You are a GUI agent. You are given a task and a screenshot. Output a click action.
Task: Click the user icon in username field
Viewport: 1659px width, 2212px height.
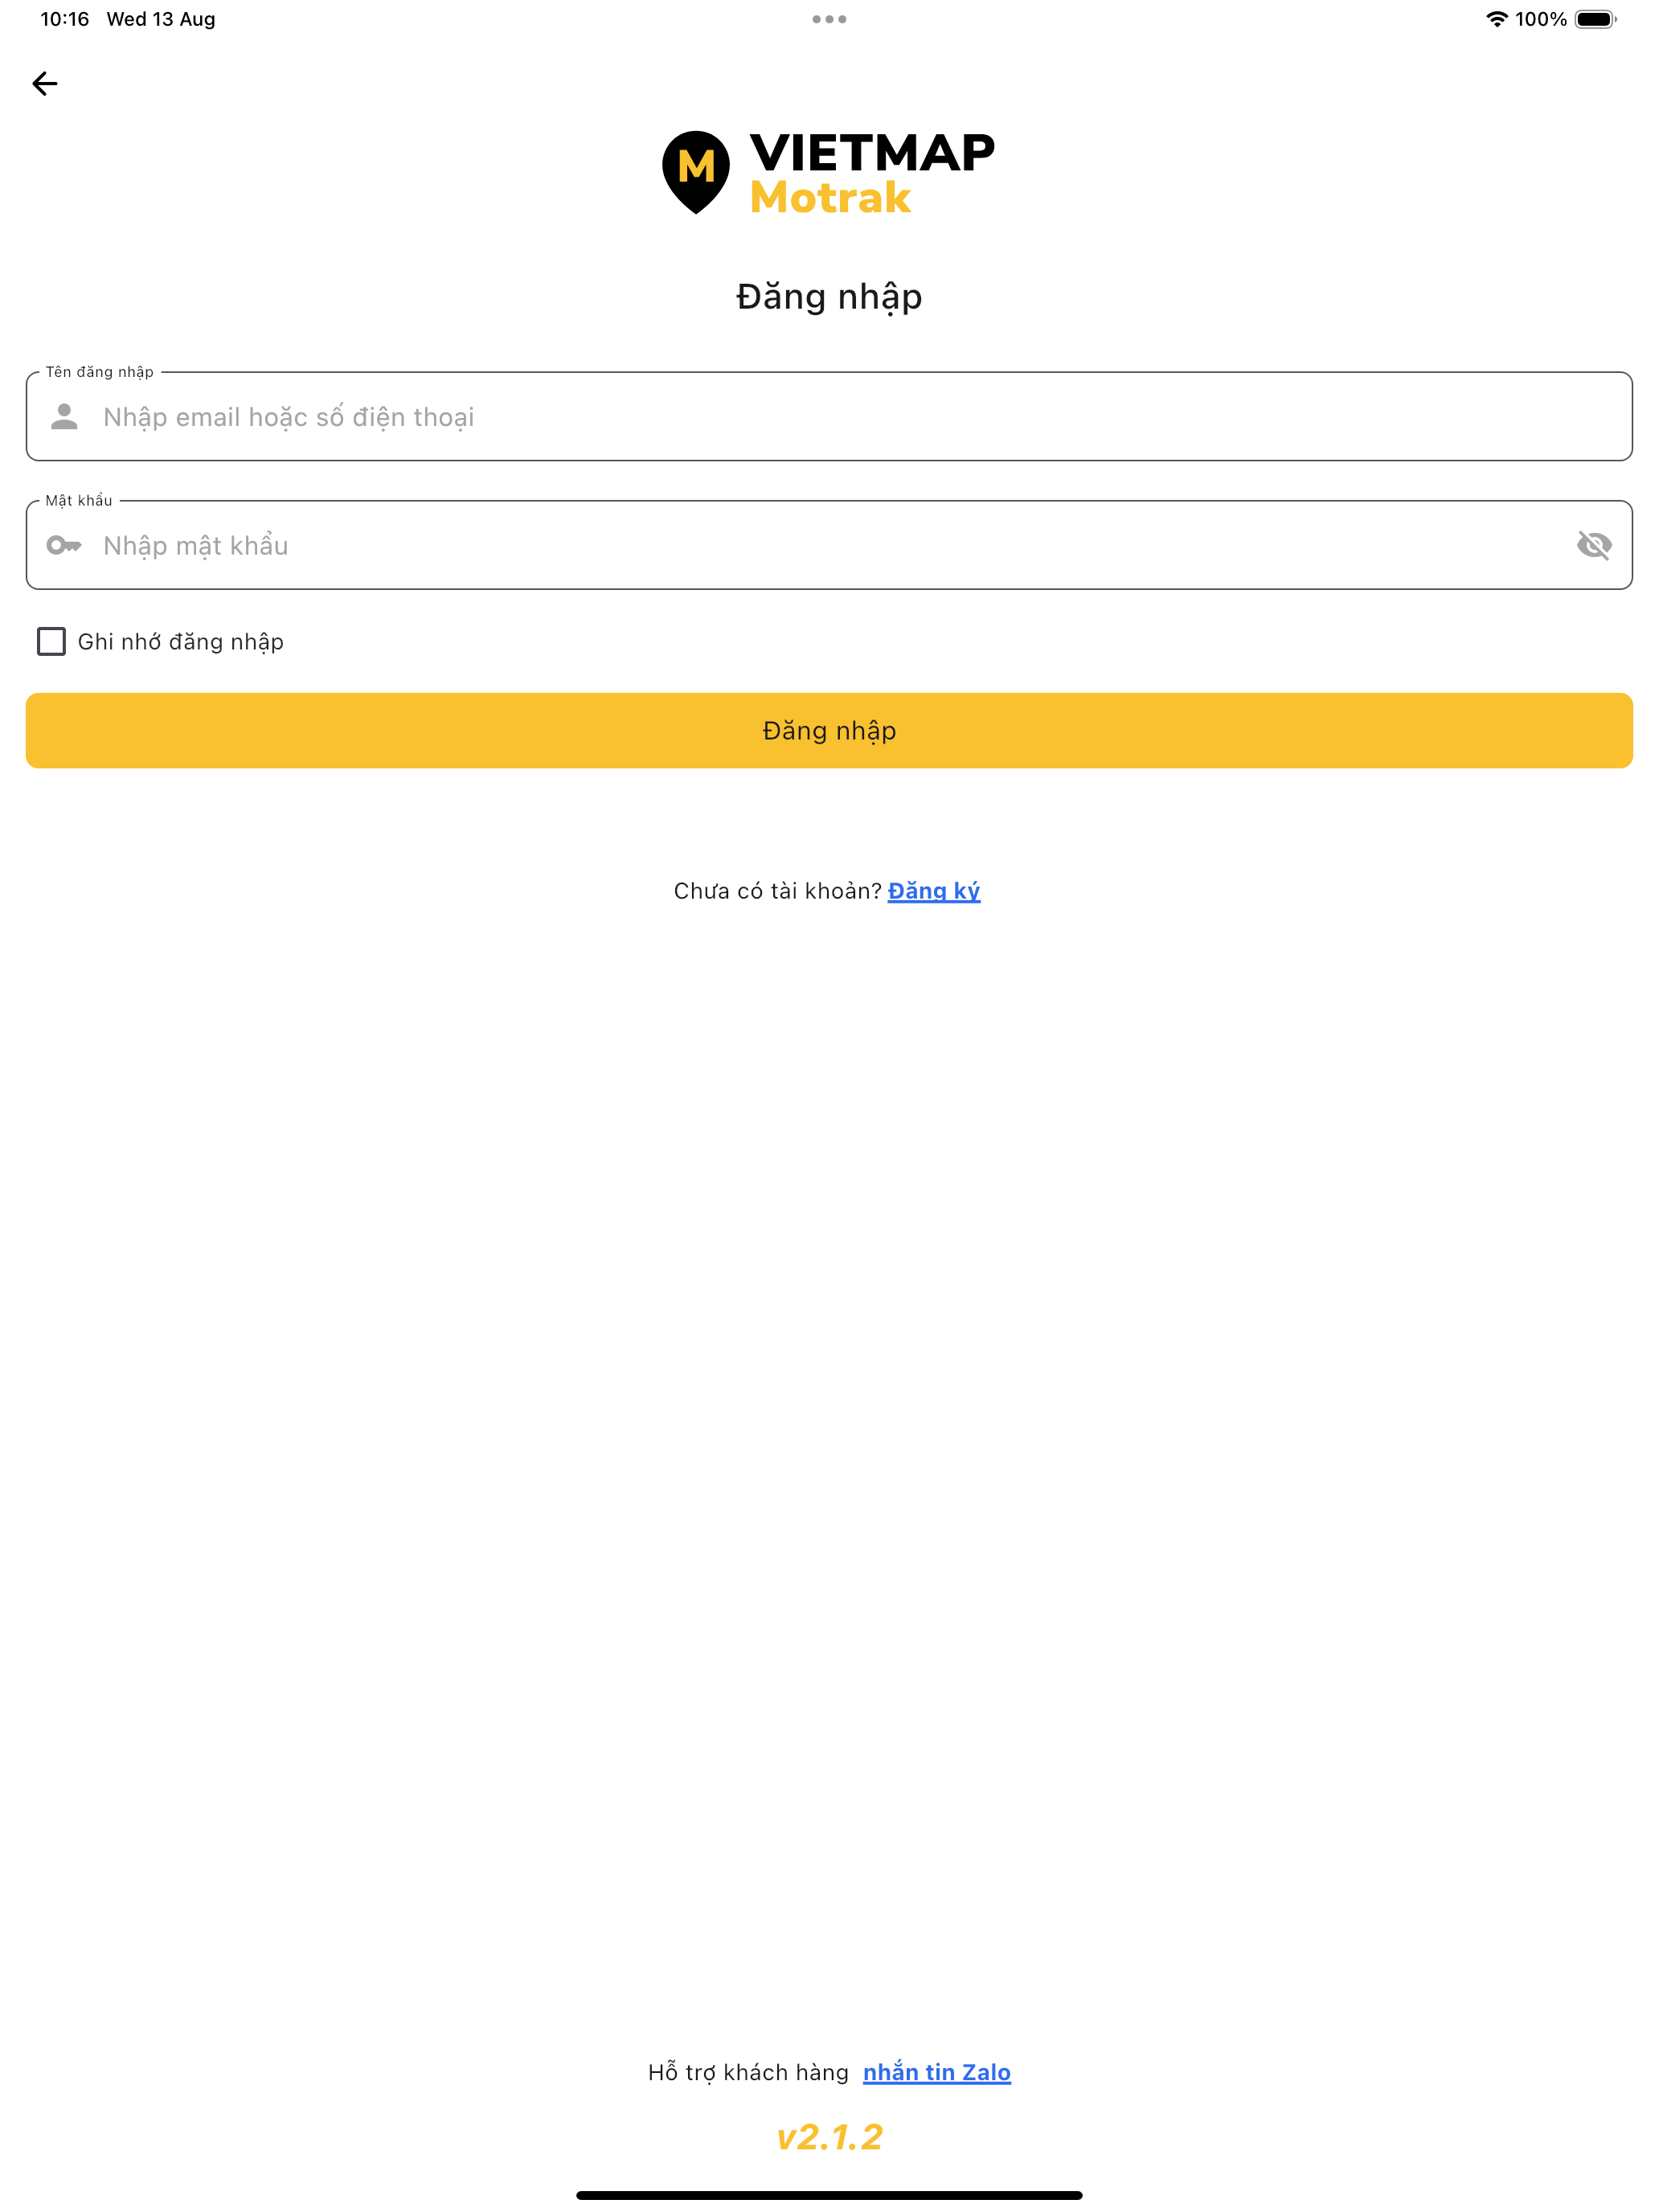click(x=65, y=416)
